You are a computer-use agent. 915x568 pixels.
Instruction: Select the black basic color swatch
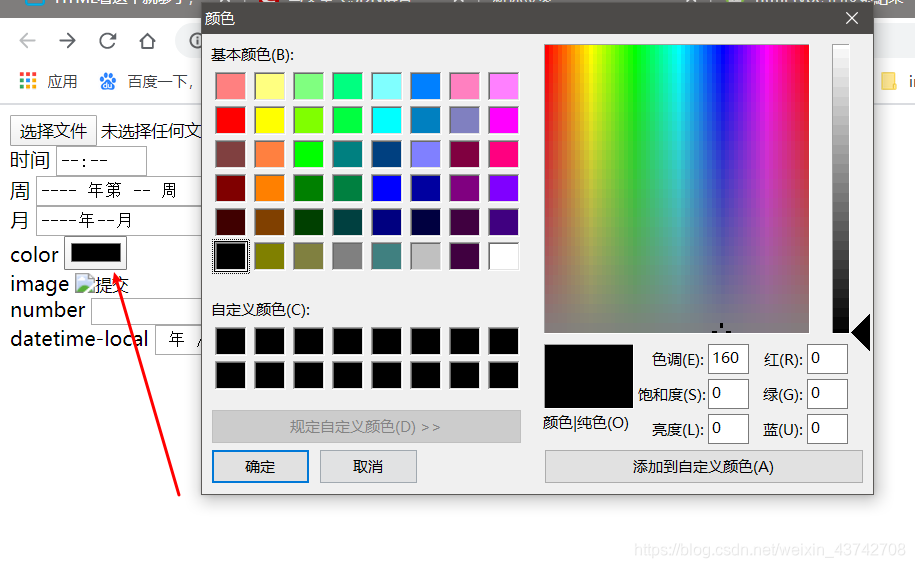coord(231,256)
